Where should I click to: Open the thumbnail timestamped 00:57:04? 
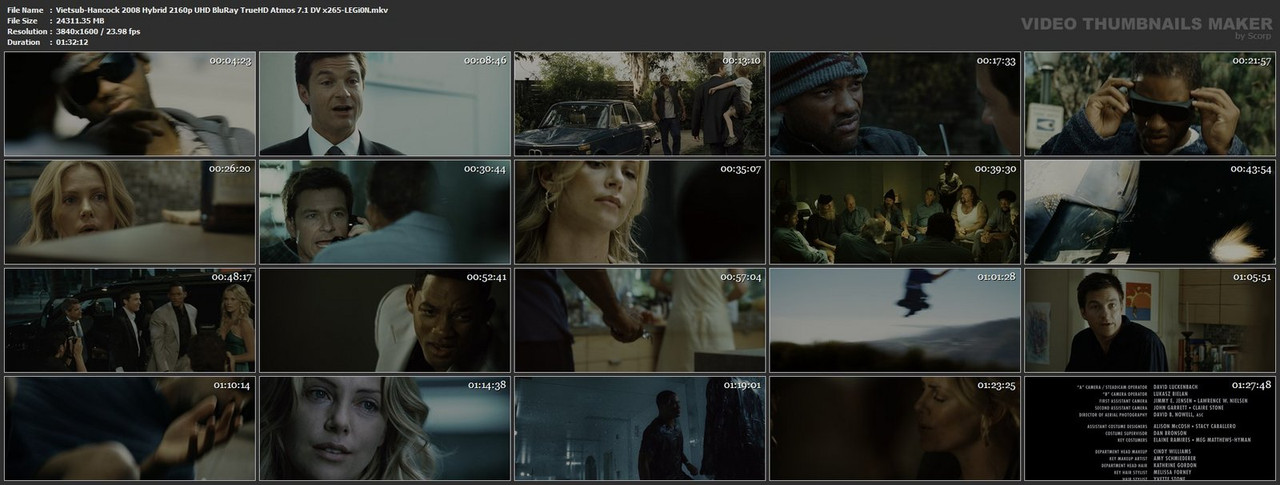coord(639,320)
